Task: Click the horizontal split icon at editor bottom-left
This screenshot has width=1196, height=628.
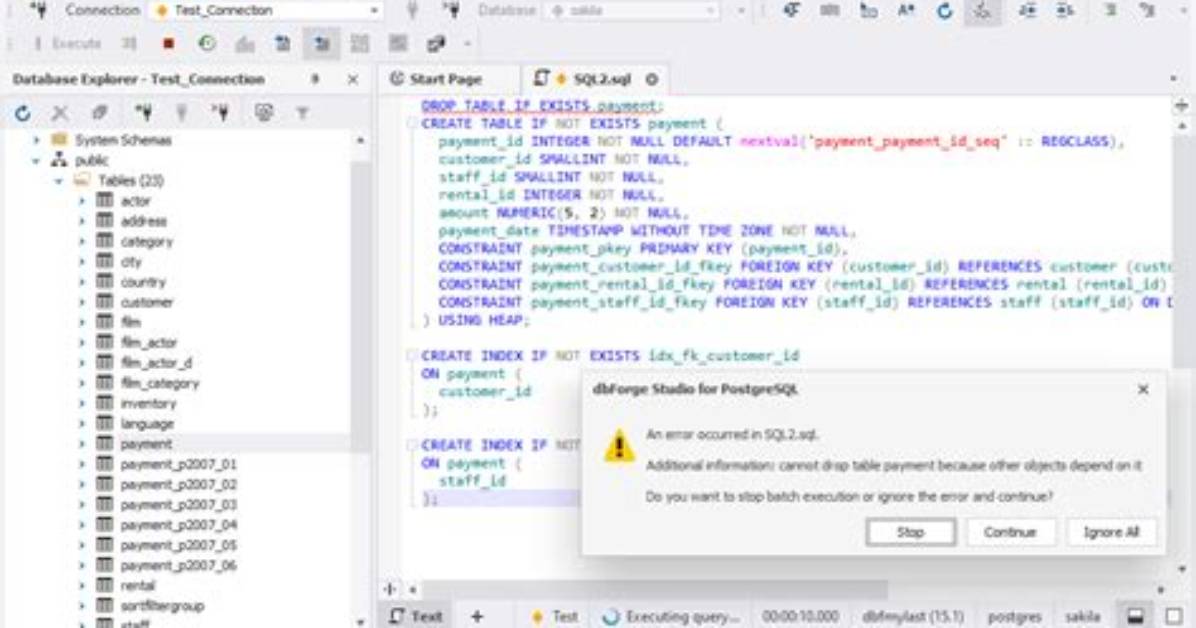Action: pos(391,589)
